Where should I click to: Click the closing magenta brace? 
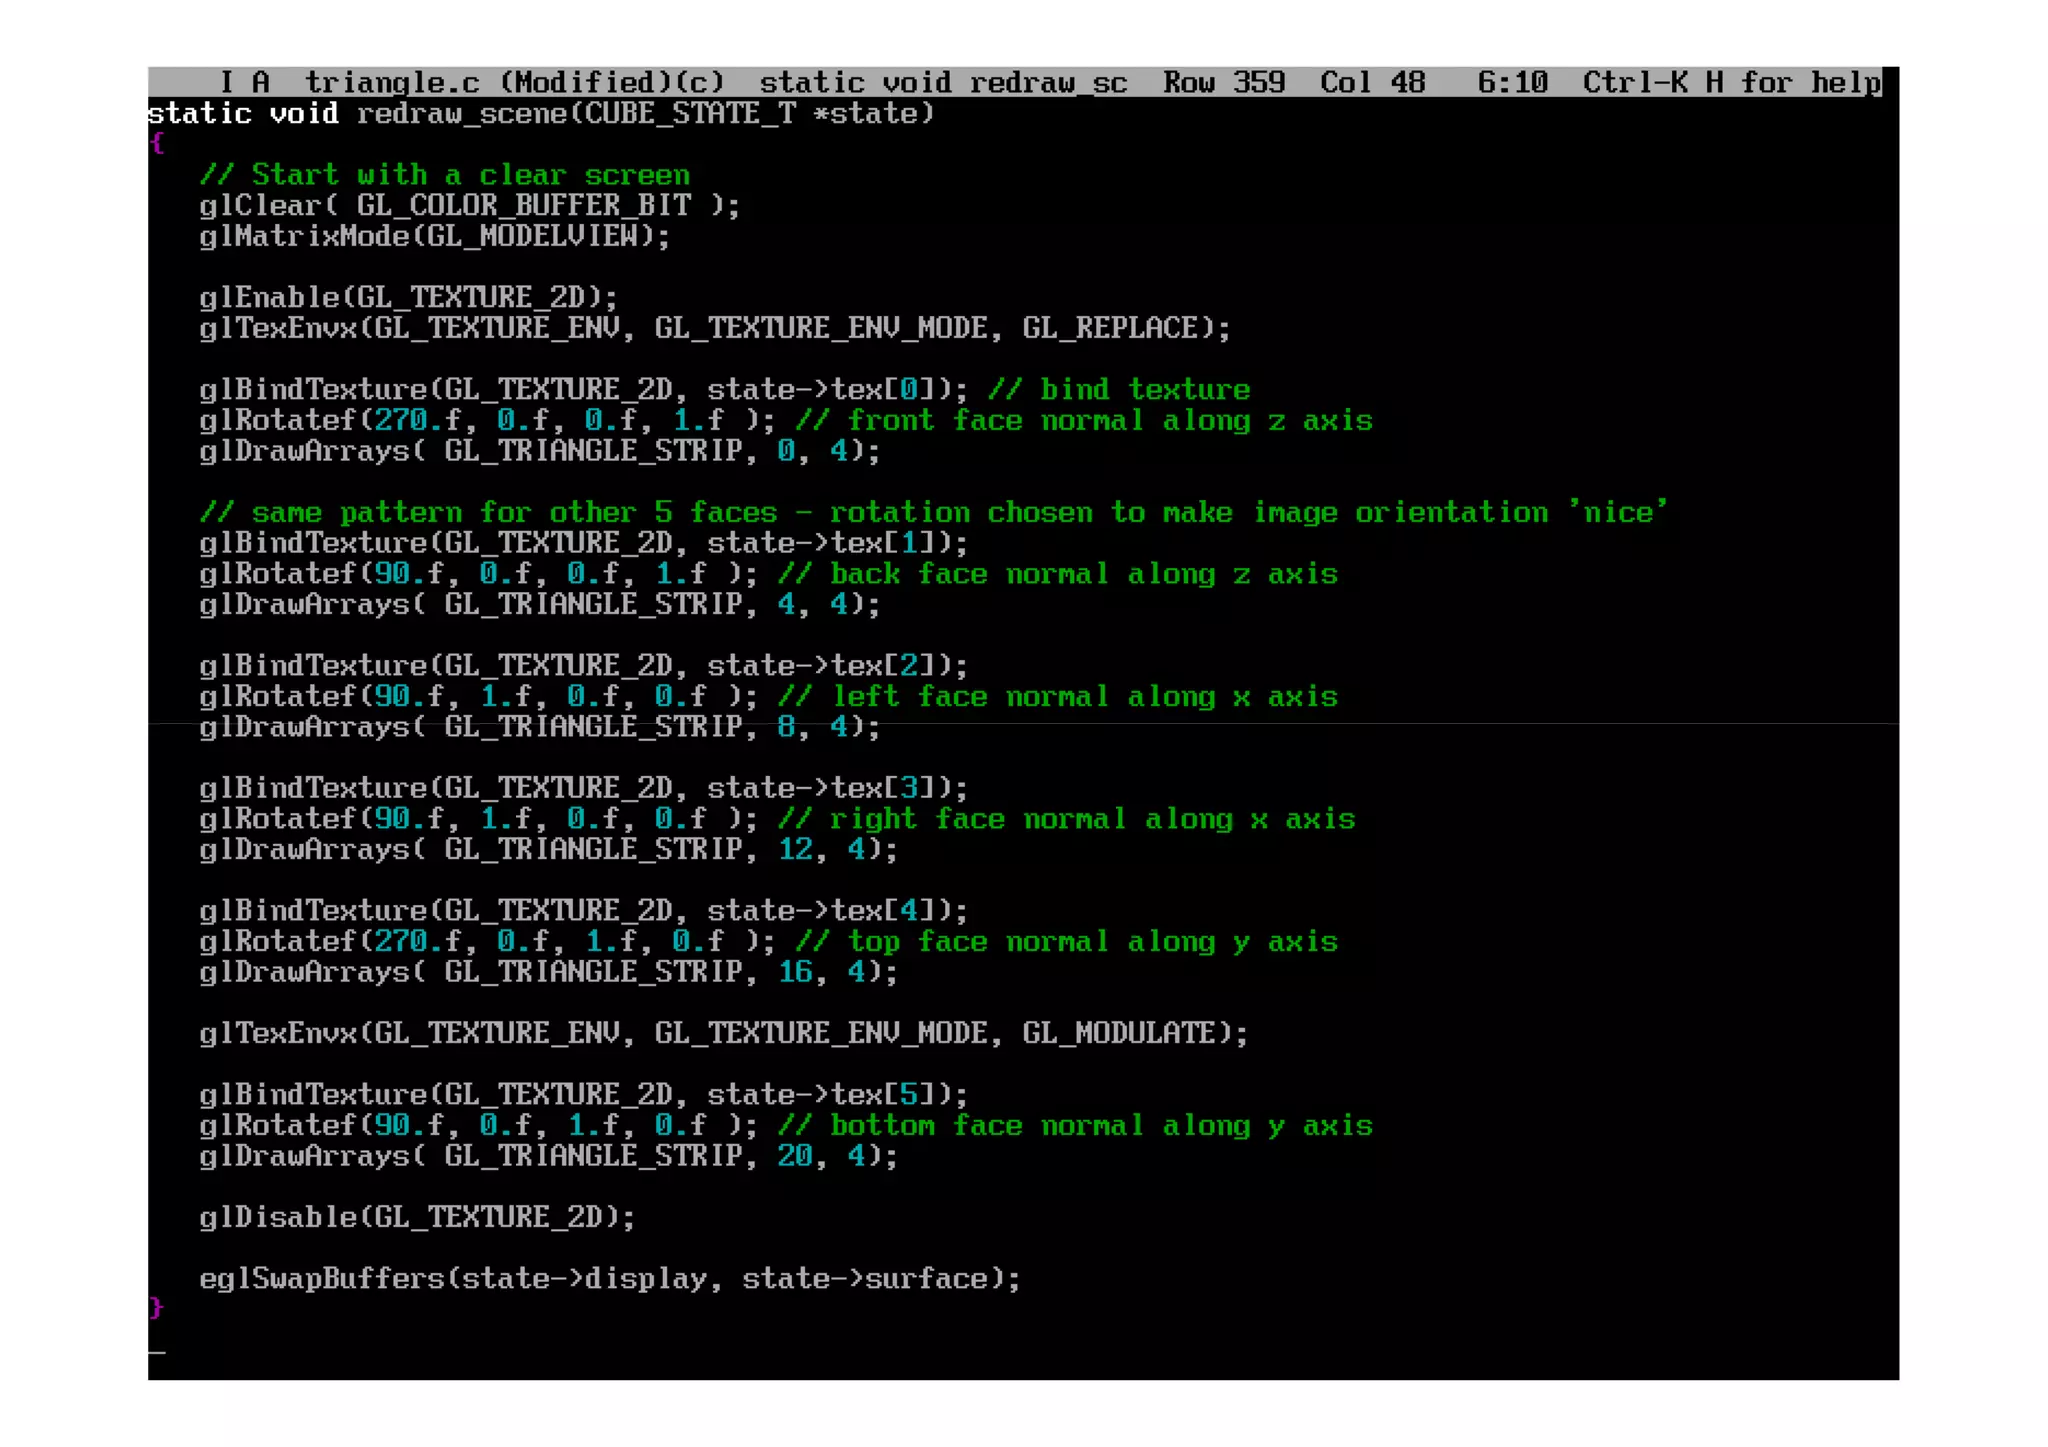pyautogui.click(x=156, y=1308)
